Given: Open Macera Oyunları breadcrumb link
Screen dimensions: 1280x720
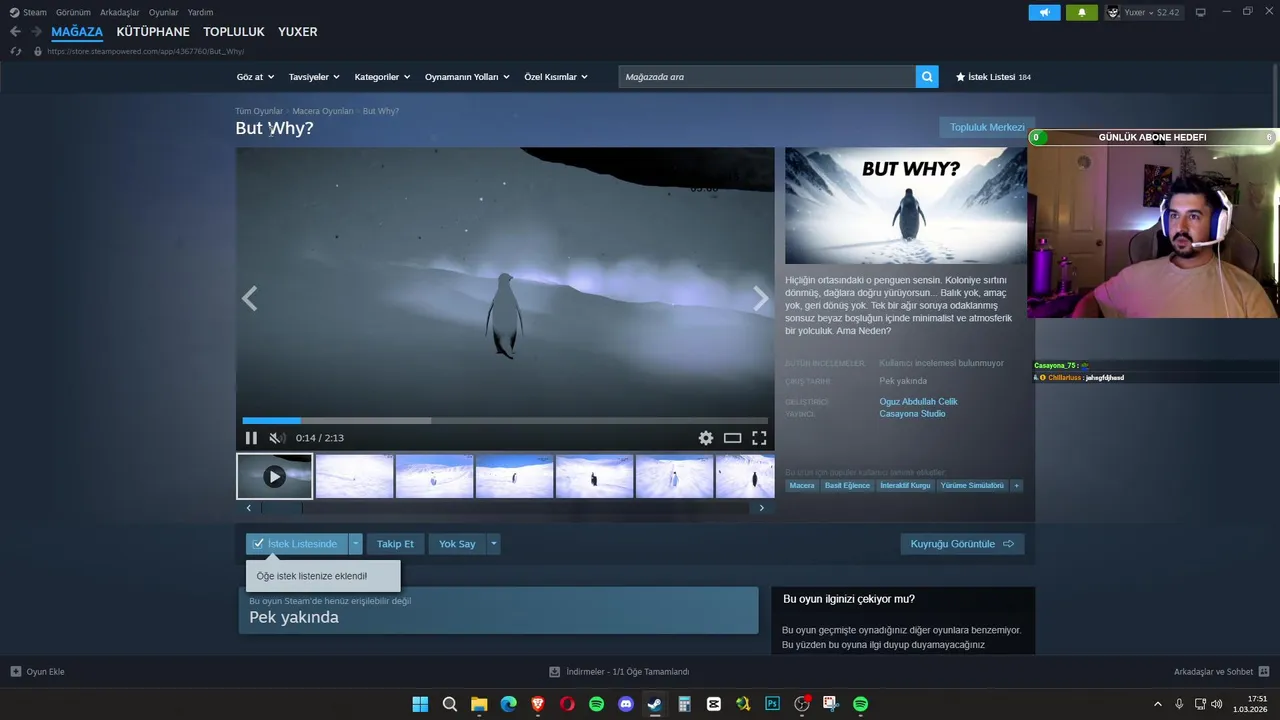Looking at the screenshot, I should point(323,111).
